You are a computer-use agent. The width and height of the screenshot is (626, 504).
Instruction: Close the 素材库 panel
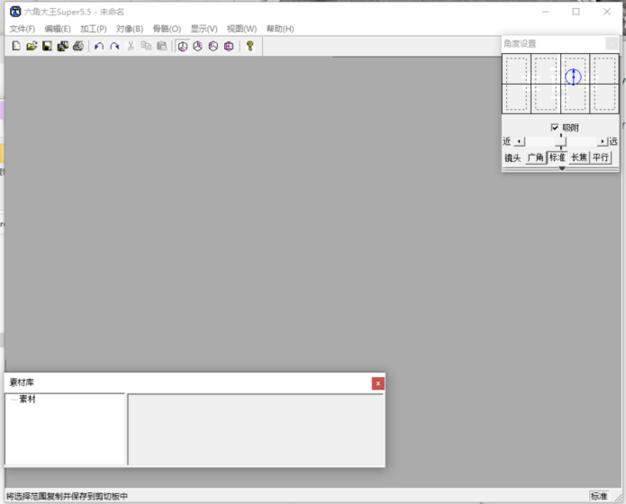[378, 383]
